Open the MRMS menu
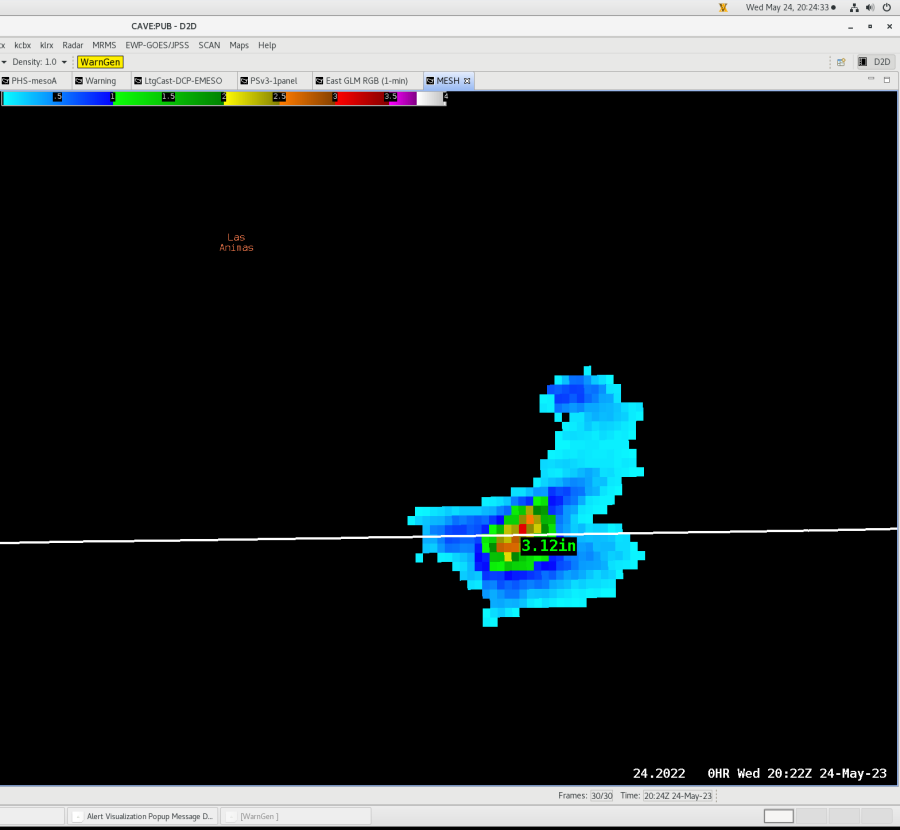The image size is (900, 830). pyautogui.click(x=104, y=45)
